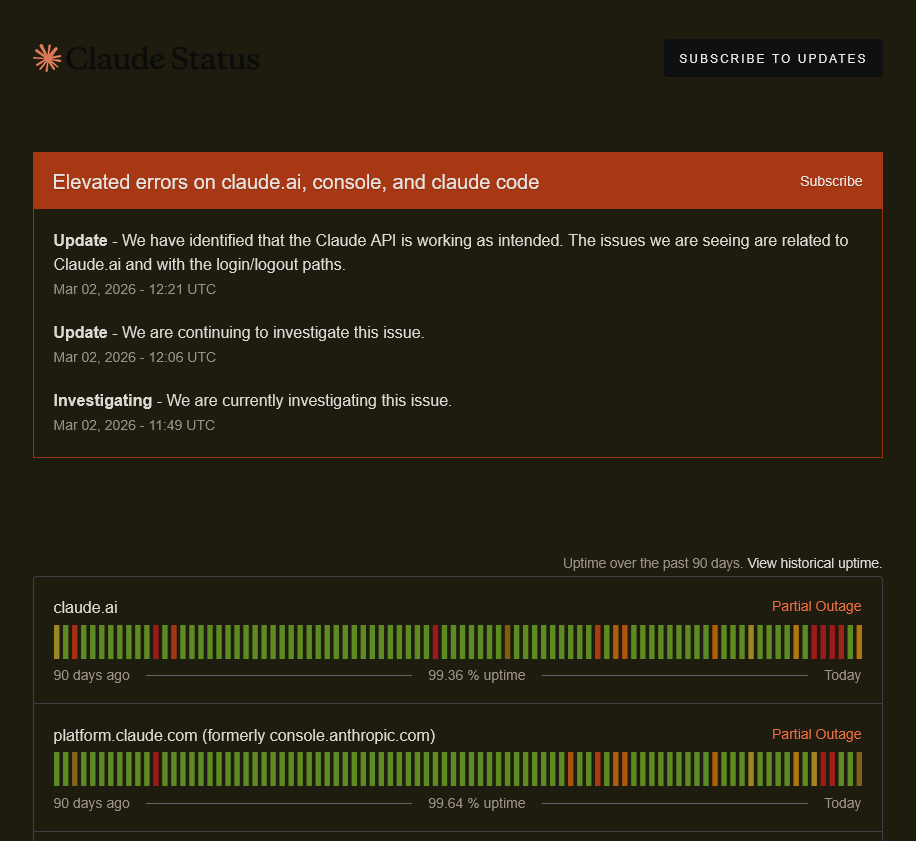Click '90 days ago' under claude.ai chart
This screenshot has height=841, width=916.
click(x=91, y=675)
